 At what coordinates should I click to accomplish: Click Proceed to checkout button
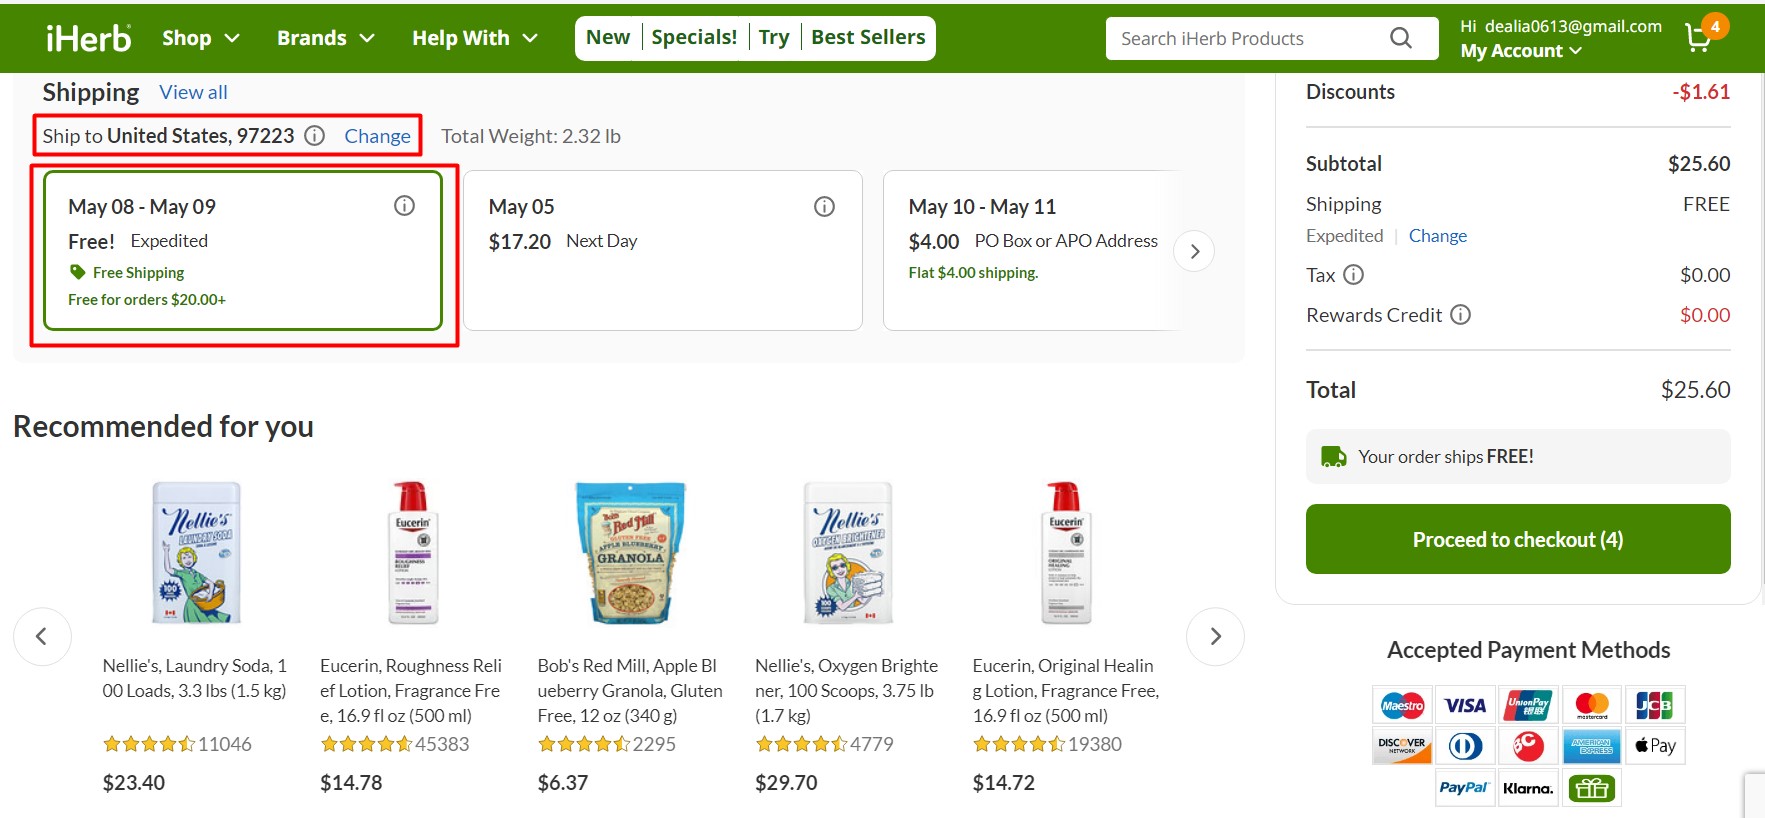(1517, 539)
